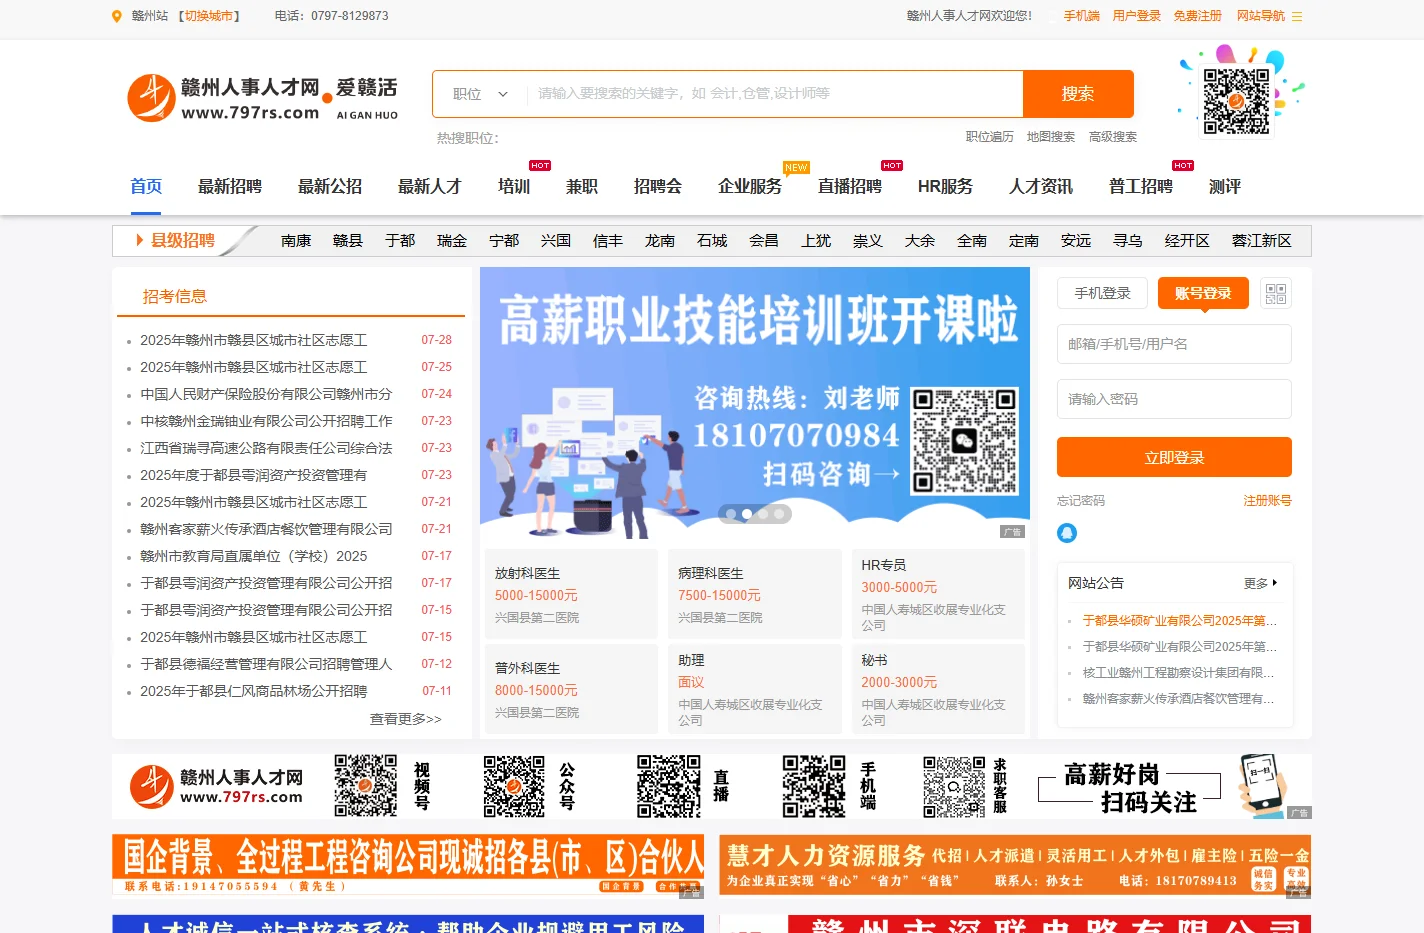Image resolution: width=1424 pixels, height=933 pixels.
Task: Switch to 手机登录 tab
Action: coord(1102,293)
